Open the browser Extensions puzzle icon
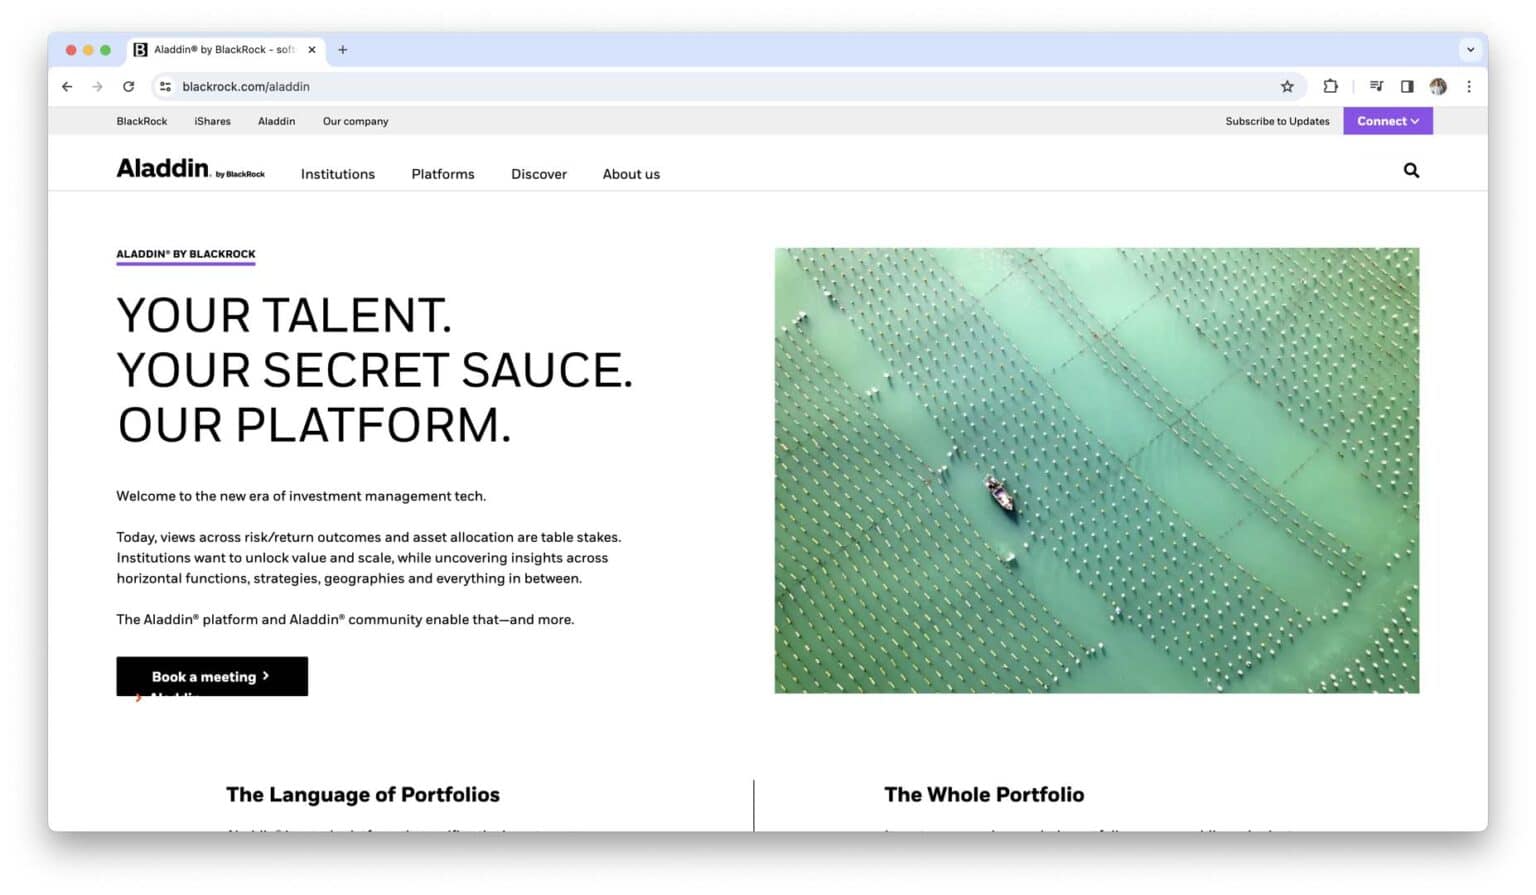 pyautogui.click(x=1330, y=86)
